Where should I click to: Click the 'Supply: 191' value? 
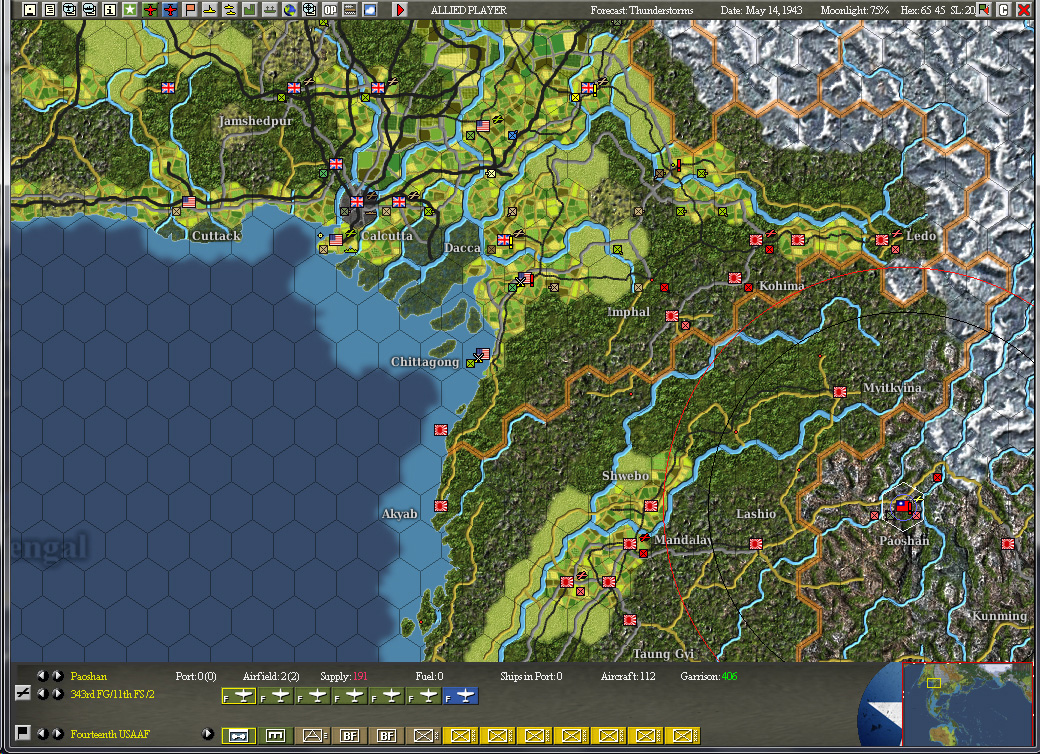(344, 676)
